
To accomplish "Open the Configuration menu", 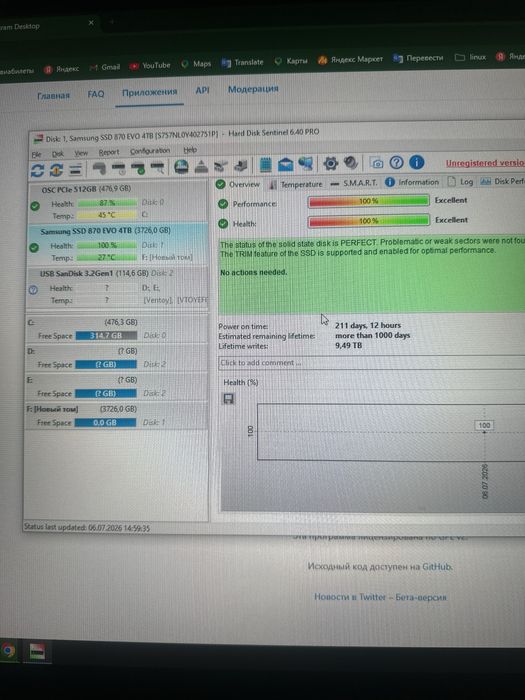I will (150, 151).
